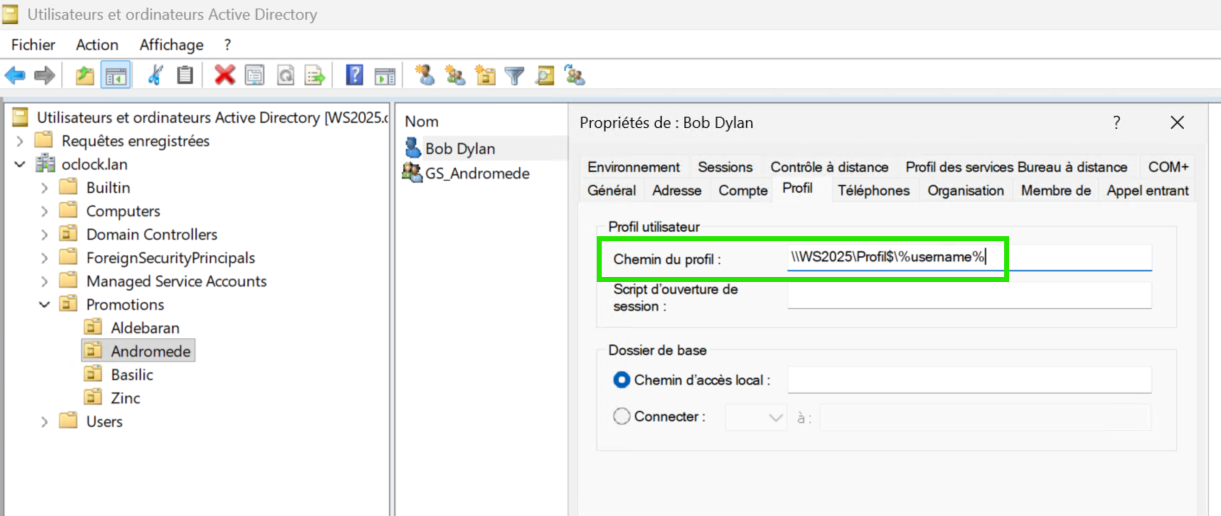The image size is (1221, 516).
Task: Click the 'Chemin du profil' text field
Action: coord(968,258)
